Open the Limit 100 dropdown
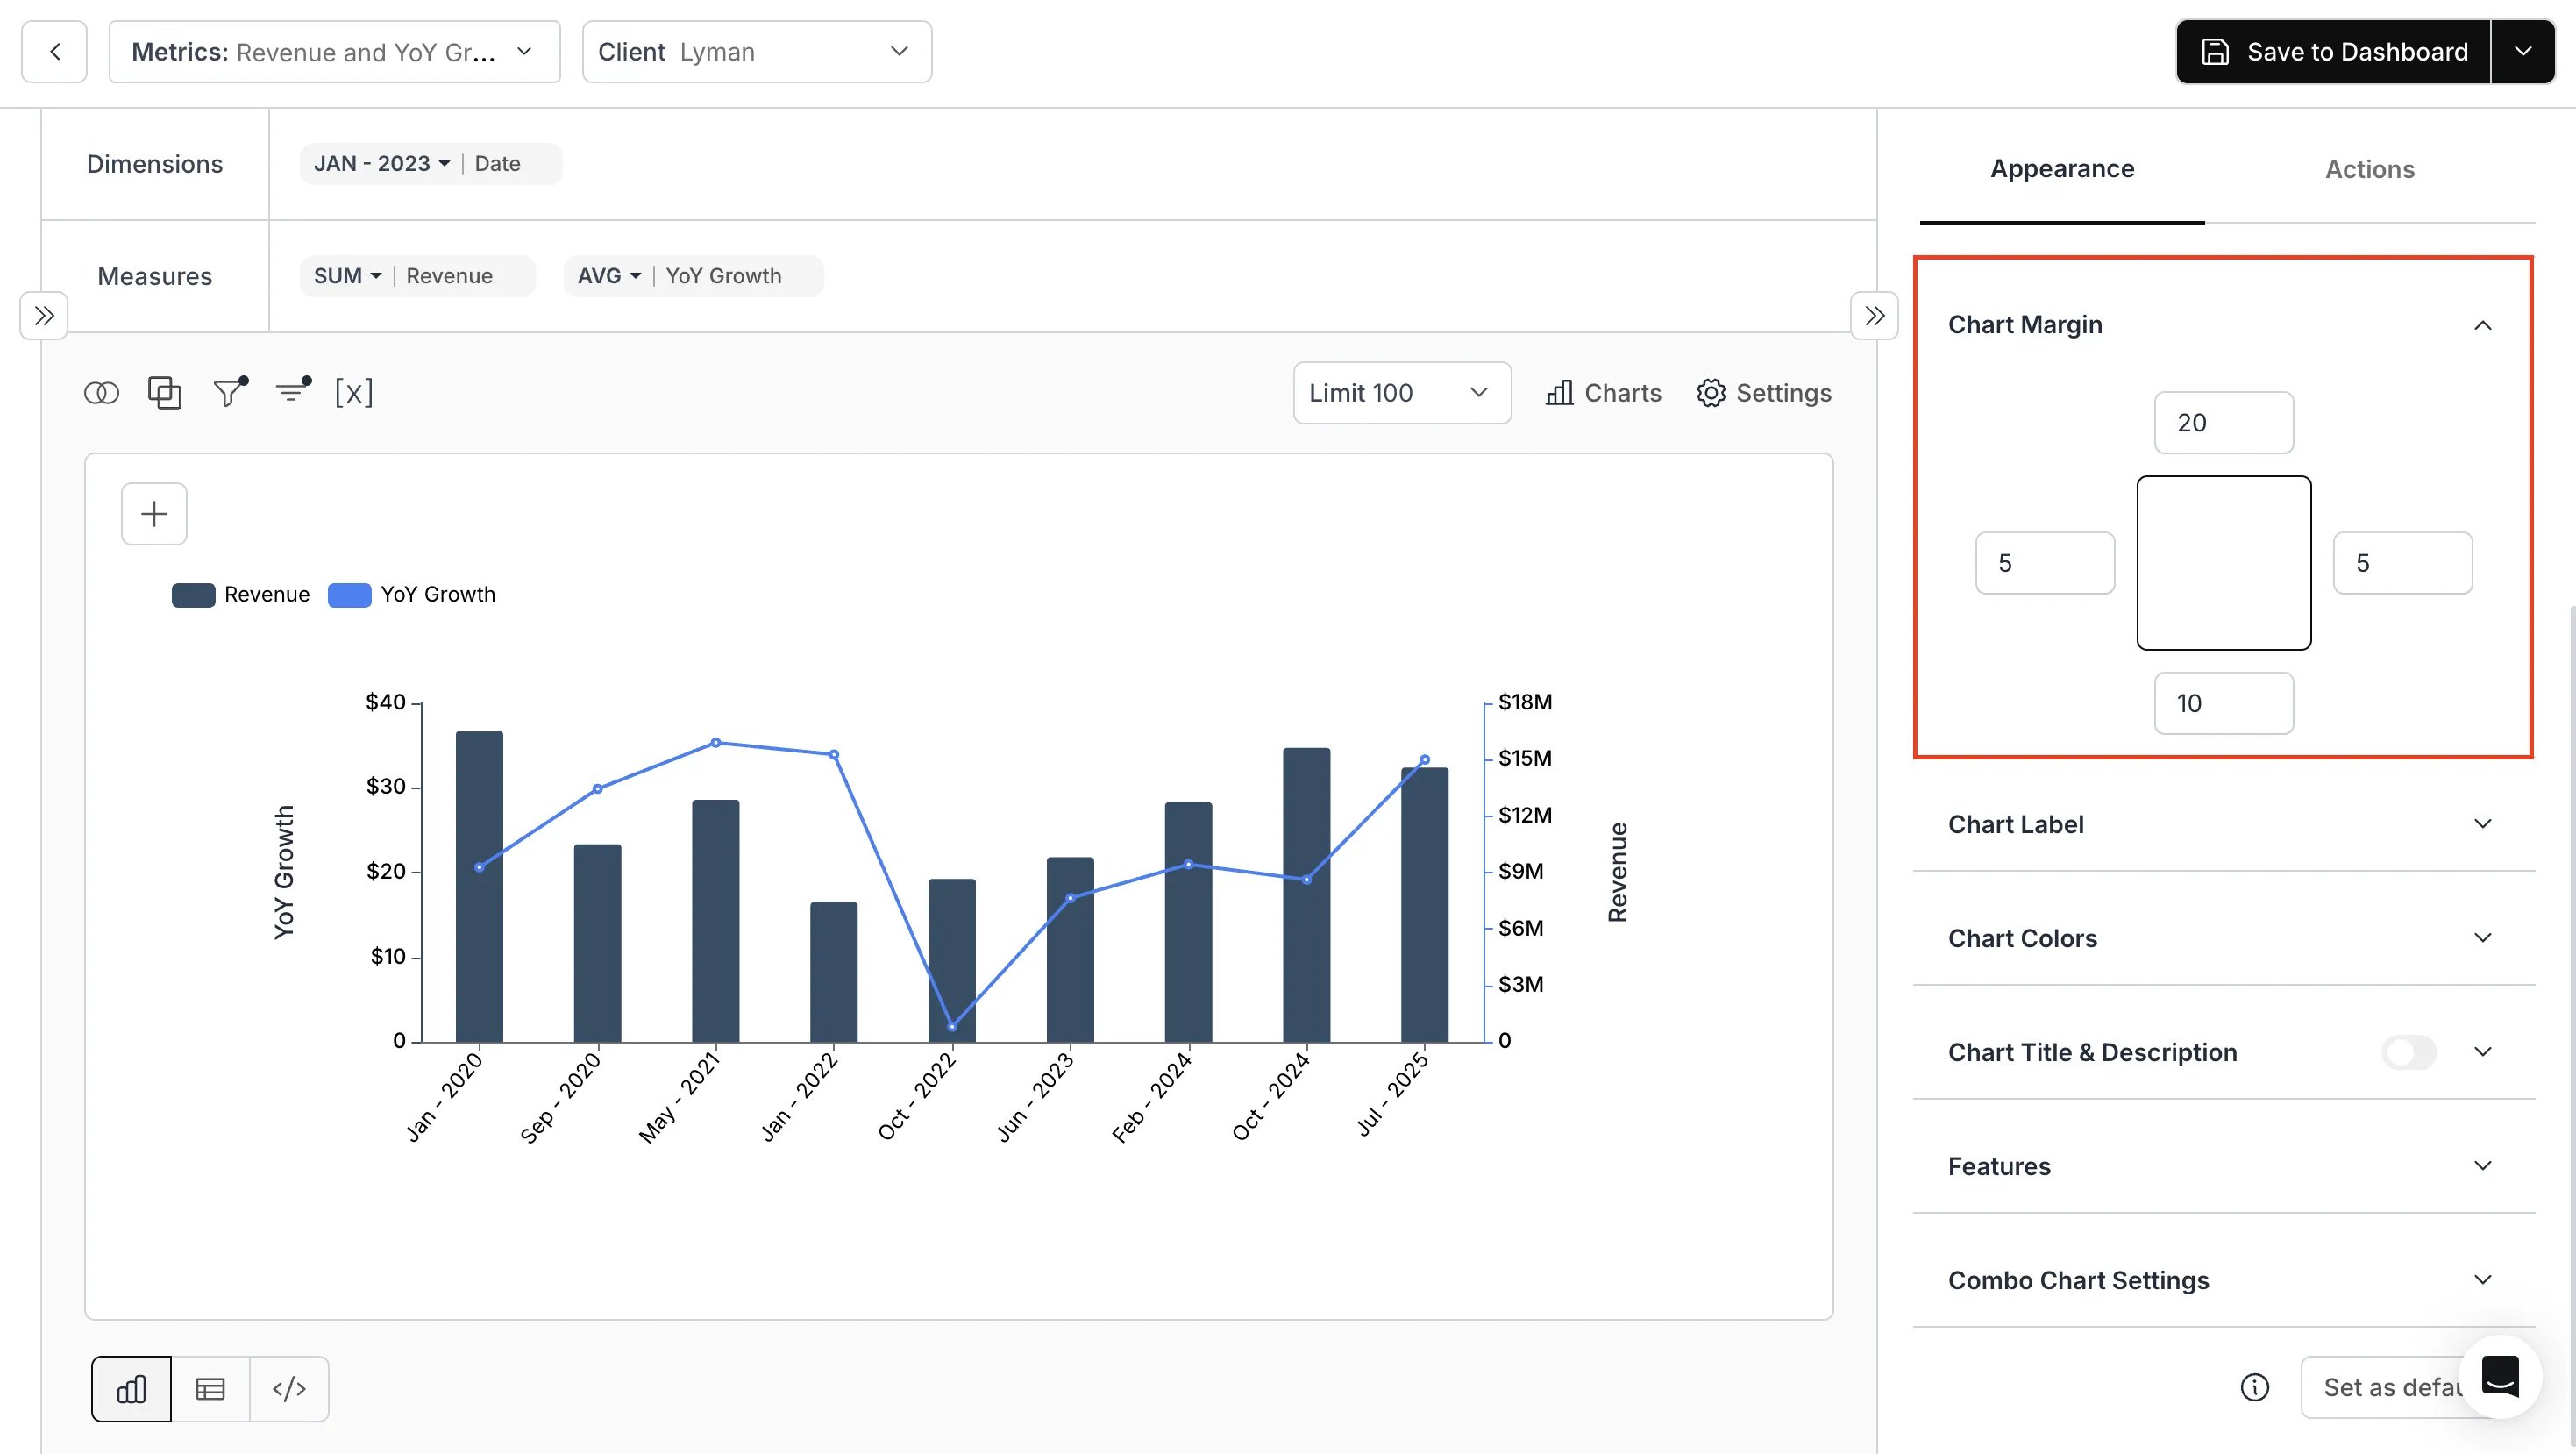Image resolution: width=2576 pixels, height=1454 pixels. (x=1402, y=393)
